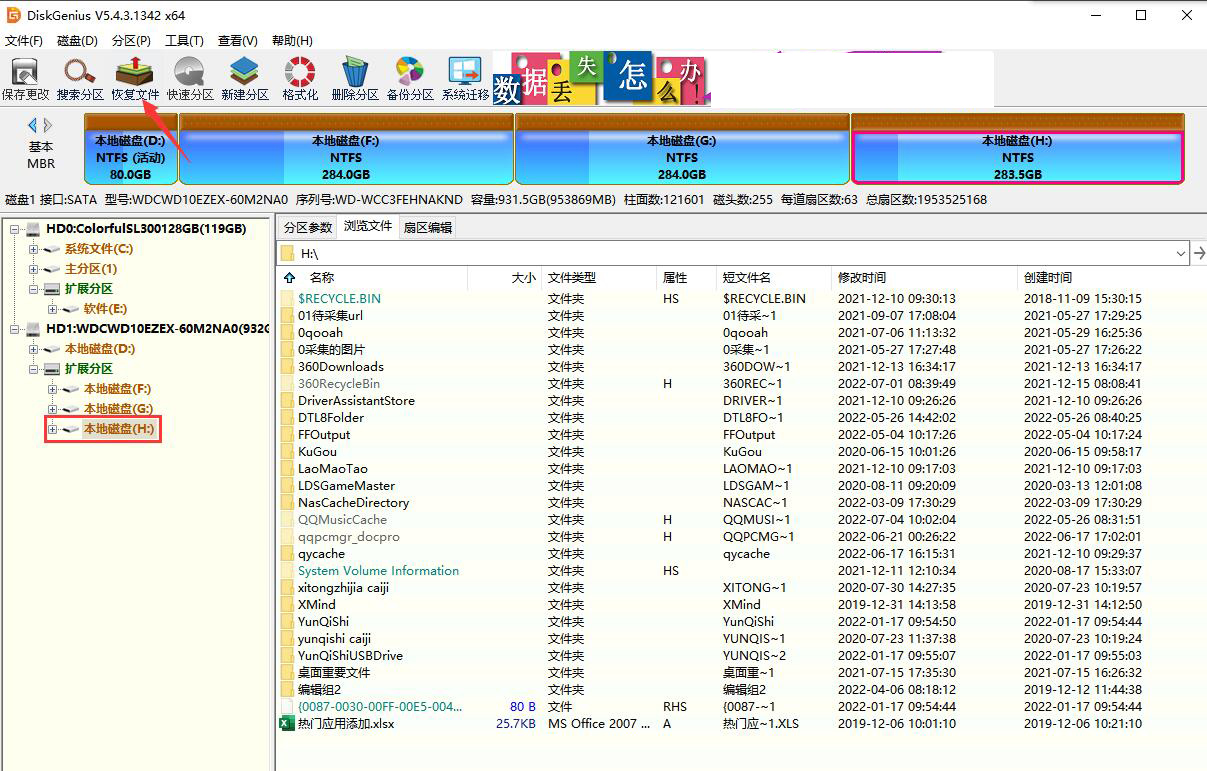1207x771 pixels.
Task: Click folder icon of $RECYCLE.BIN
Action: pos(287,299)
